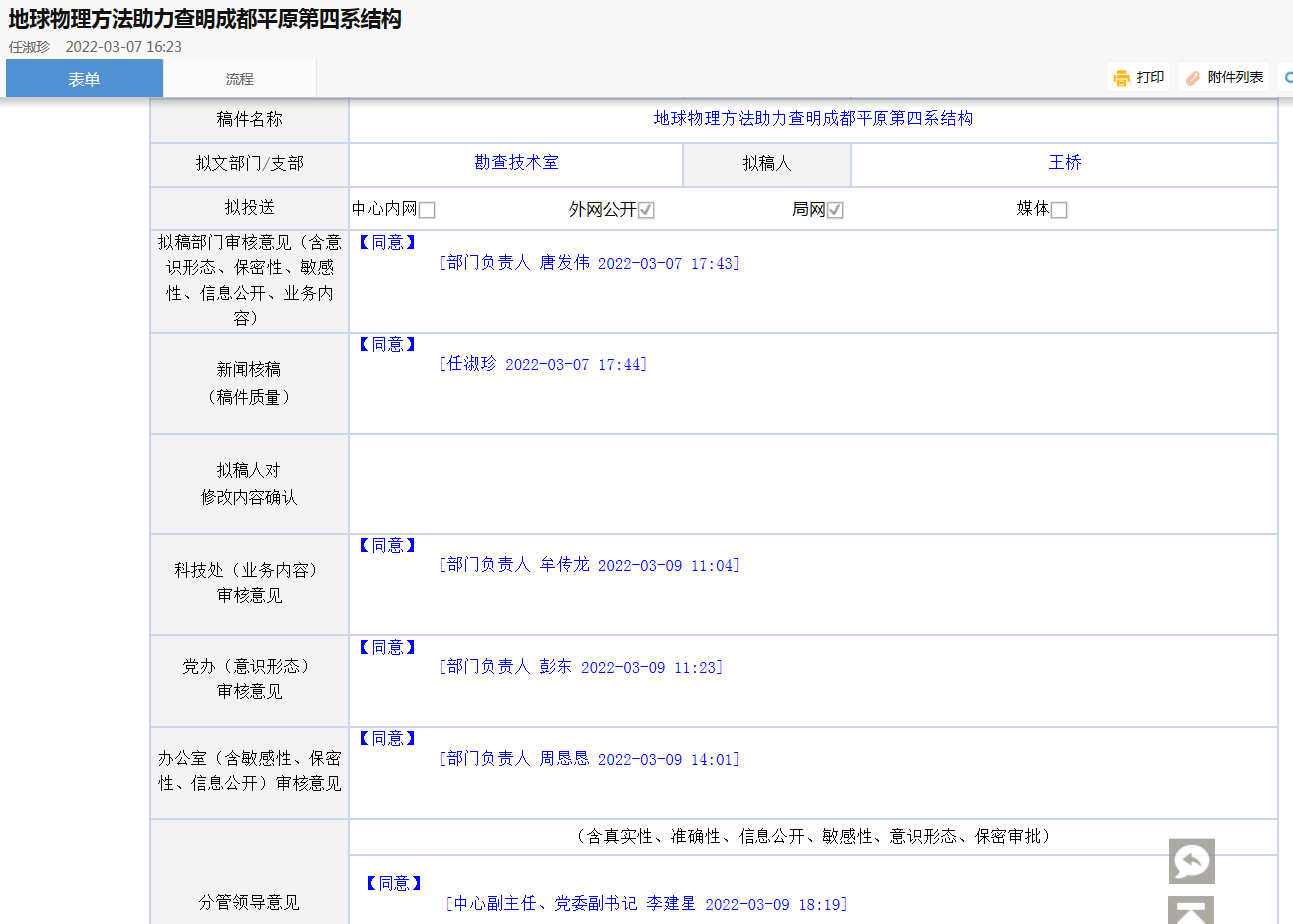Toggle the 外网公开 checkbox
This screenshot has height=924, width=1293.
(646, 210)
